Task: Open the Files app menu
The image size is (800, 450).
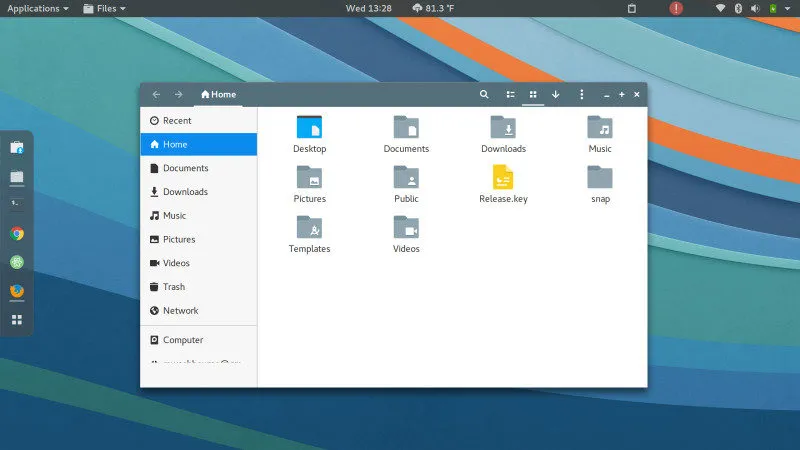Action: [x=104, y=8]
